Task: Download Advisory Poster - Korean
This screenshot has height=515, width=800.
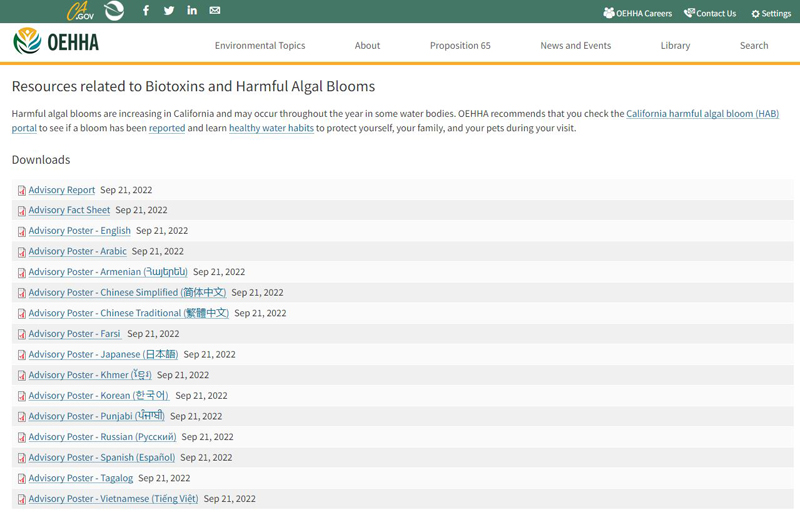Action: point(99,396)
